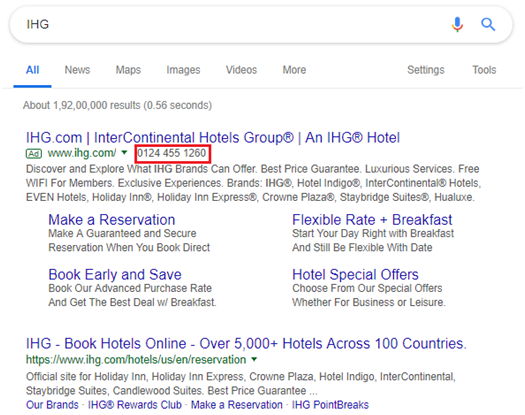Screen dimensions: 525x415
Task: Switch to the Images tab
Action: click(183, 70)
